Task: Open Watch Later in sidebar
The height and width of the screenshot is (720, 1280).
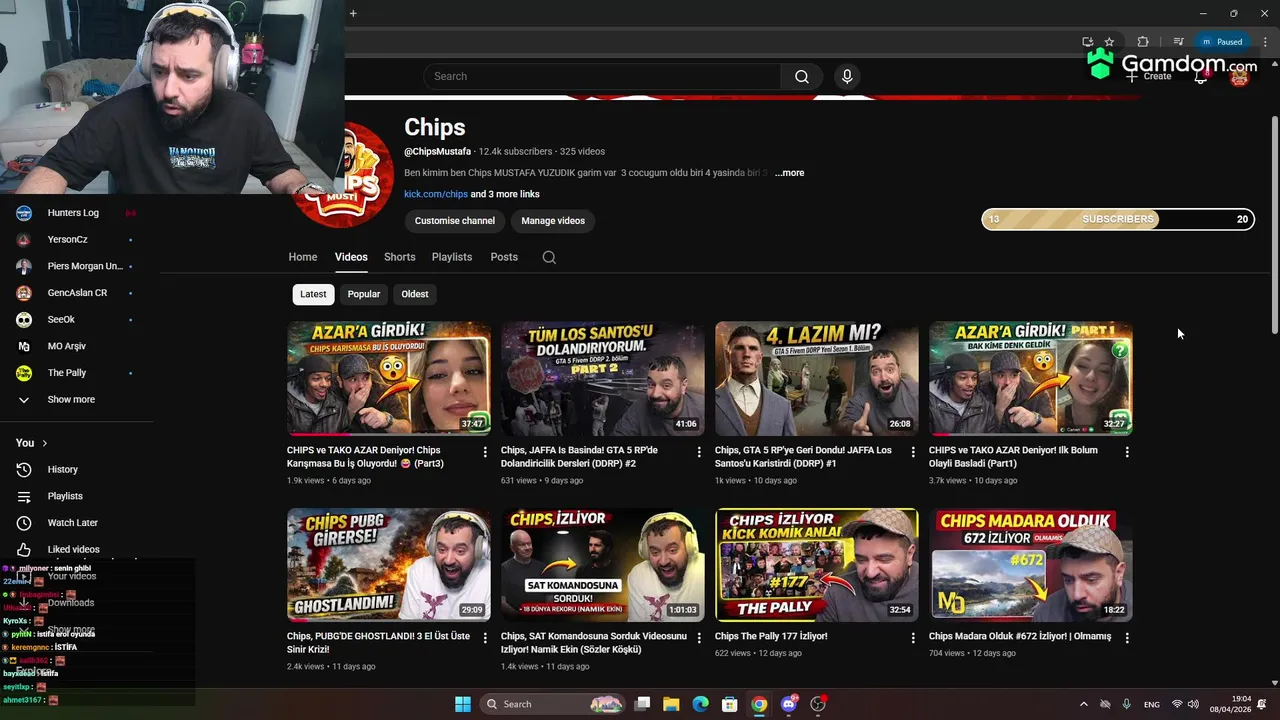Action: (x=75, y=523)
